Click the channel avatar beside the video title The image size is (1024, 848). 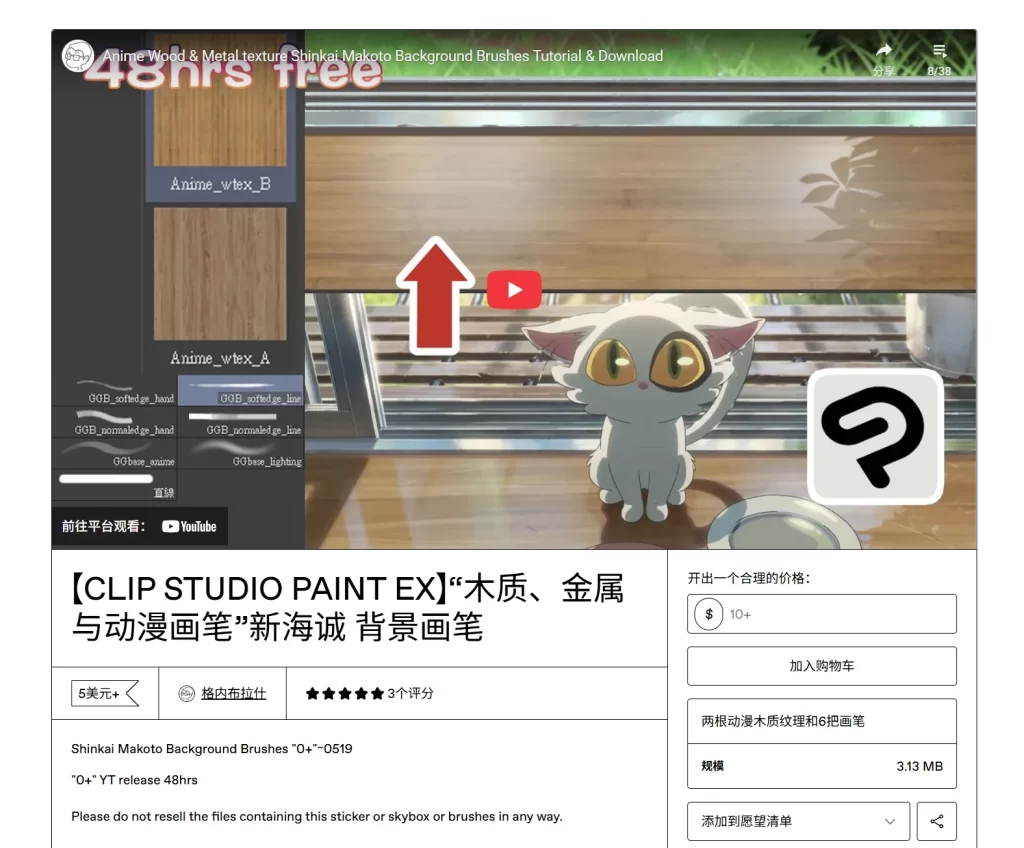tap(78, 57)
